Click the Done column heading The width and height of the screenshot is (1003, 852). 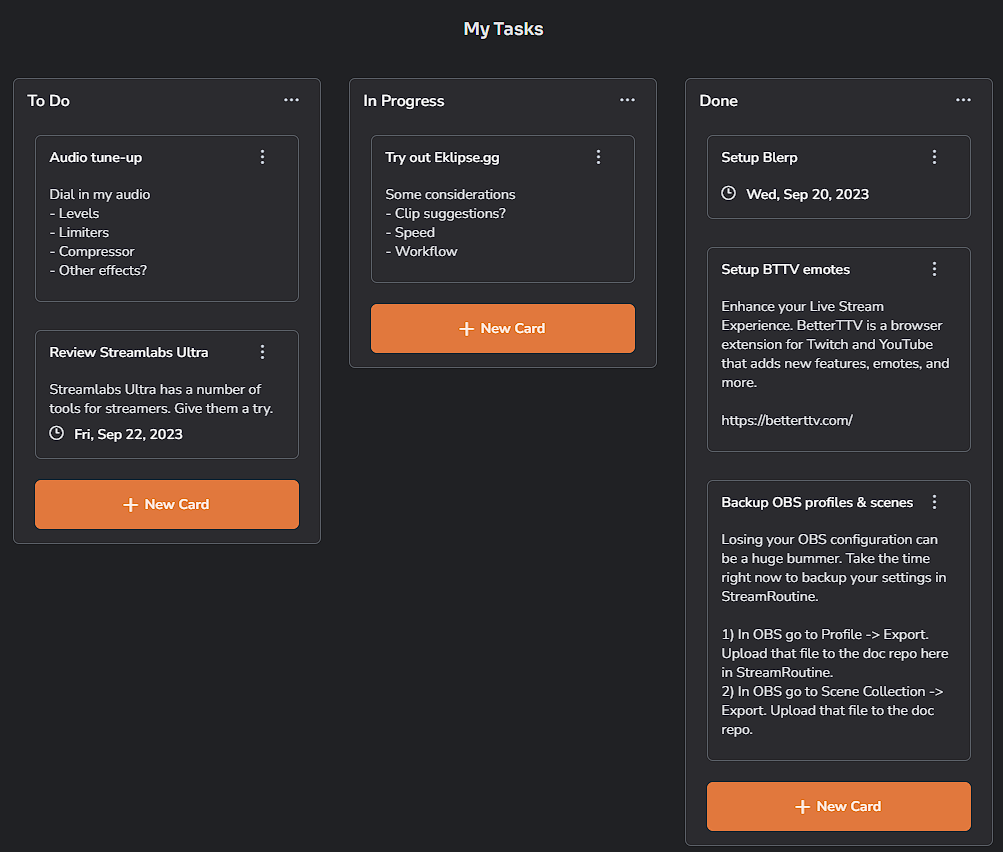pos(718,100)
